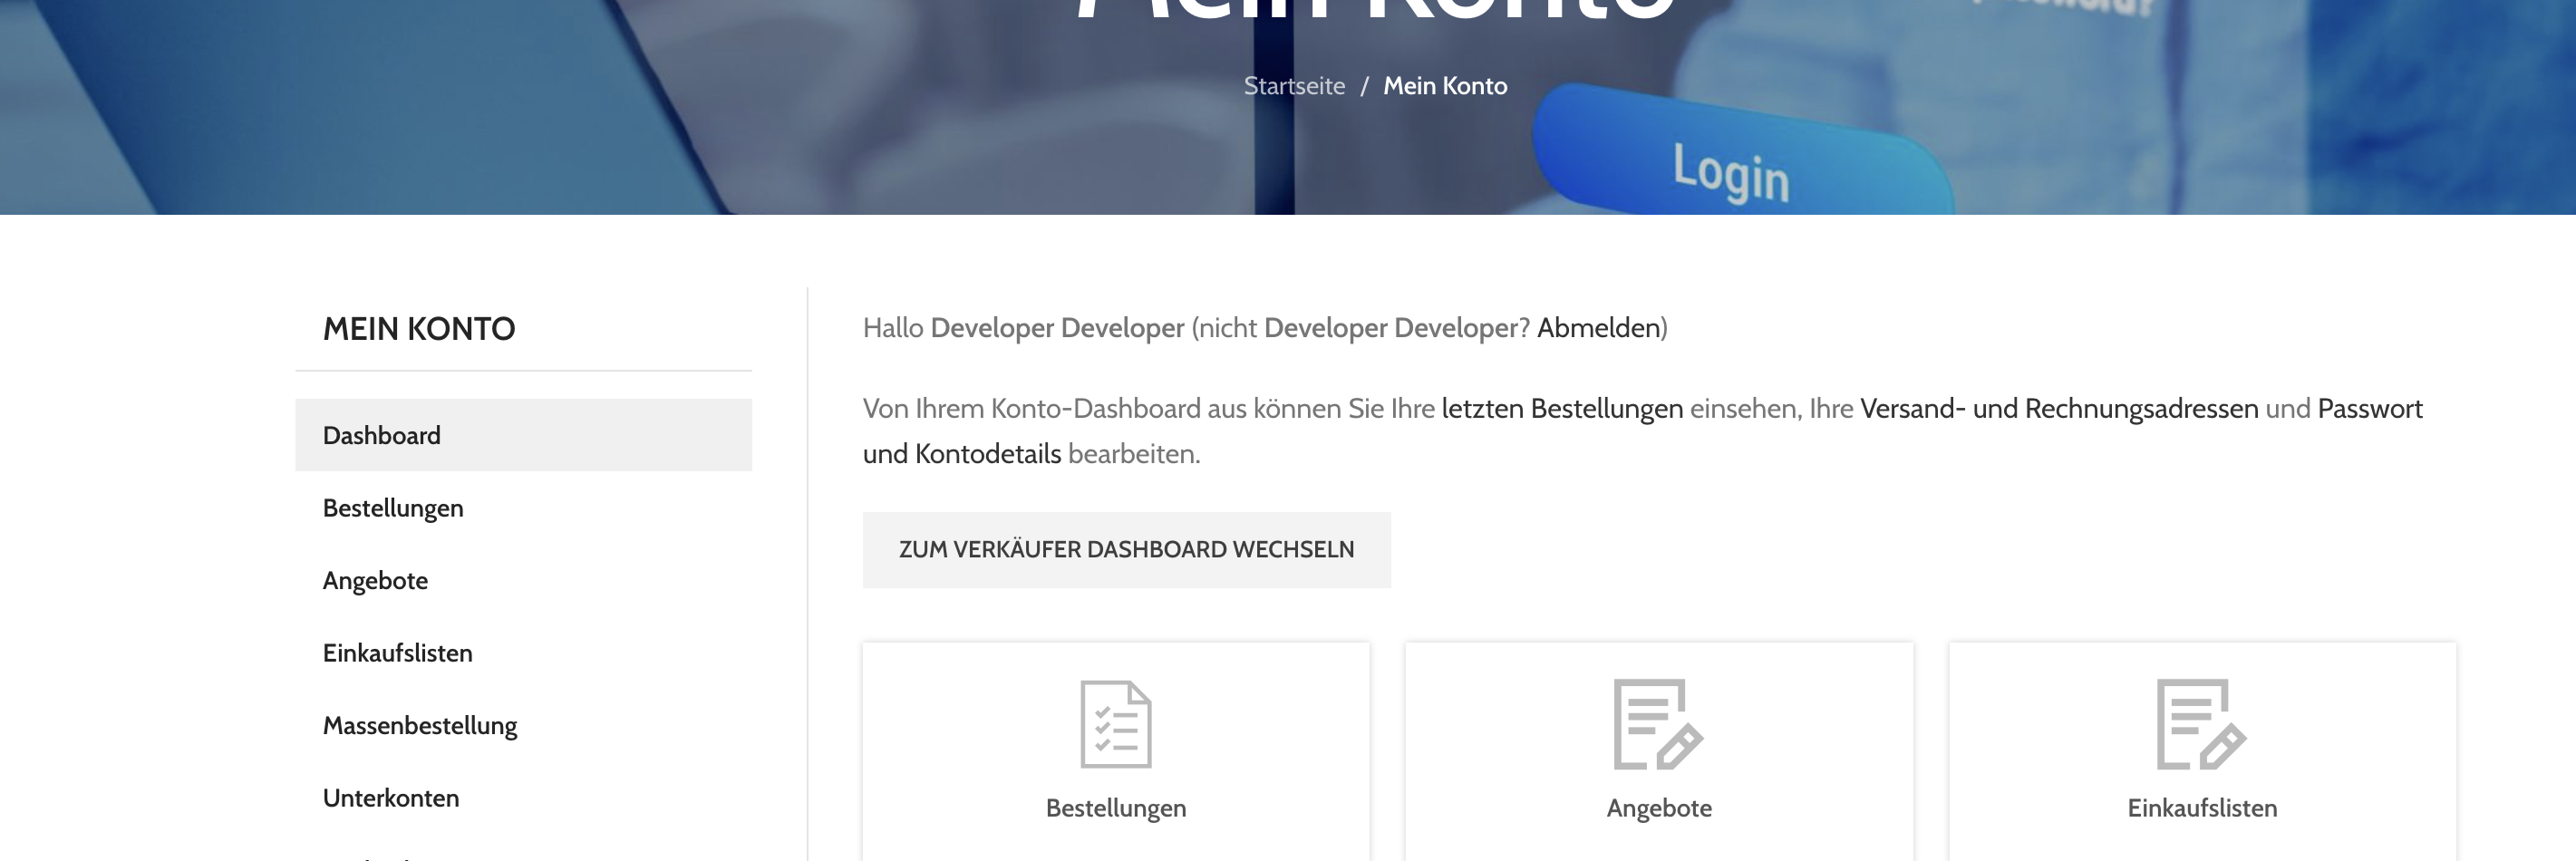Open the letzten Bestellungen link
The width and height of the screenshot is (2576, 861).
pos(1562,409)
